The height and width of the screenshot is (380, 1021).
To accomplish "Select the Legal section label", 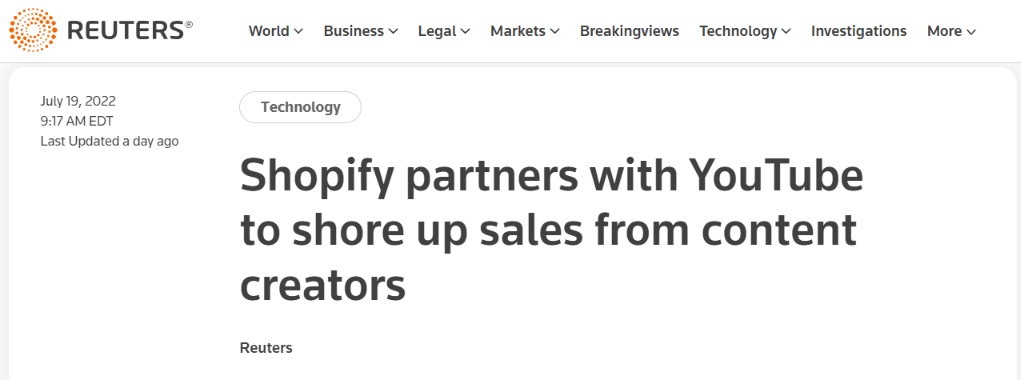I will pos(437,31).
